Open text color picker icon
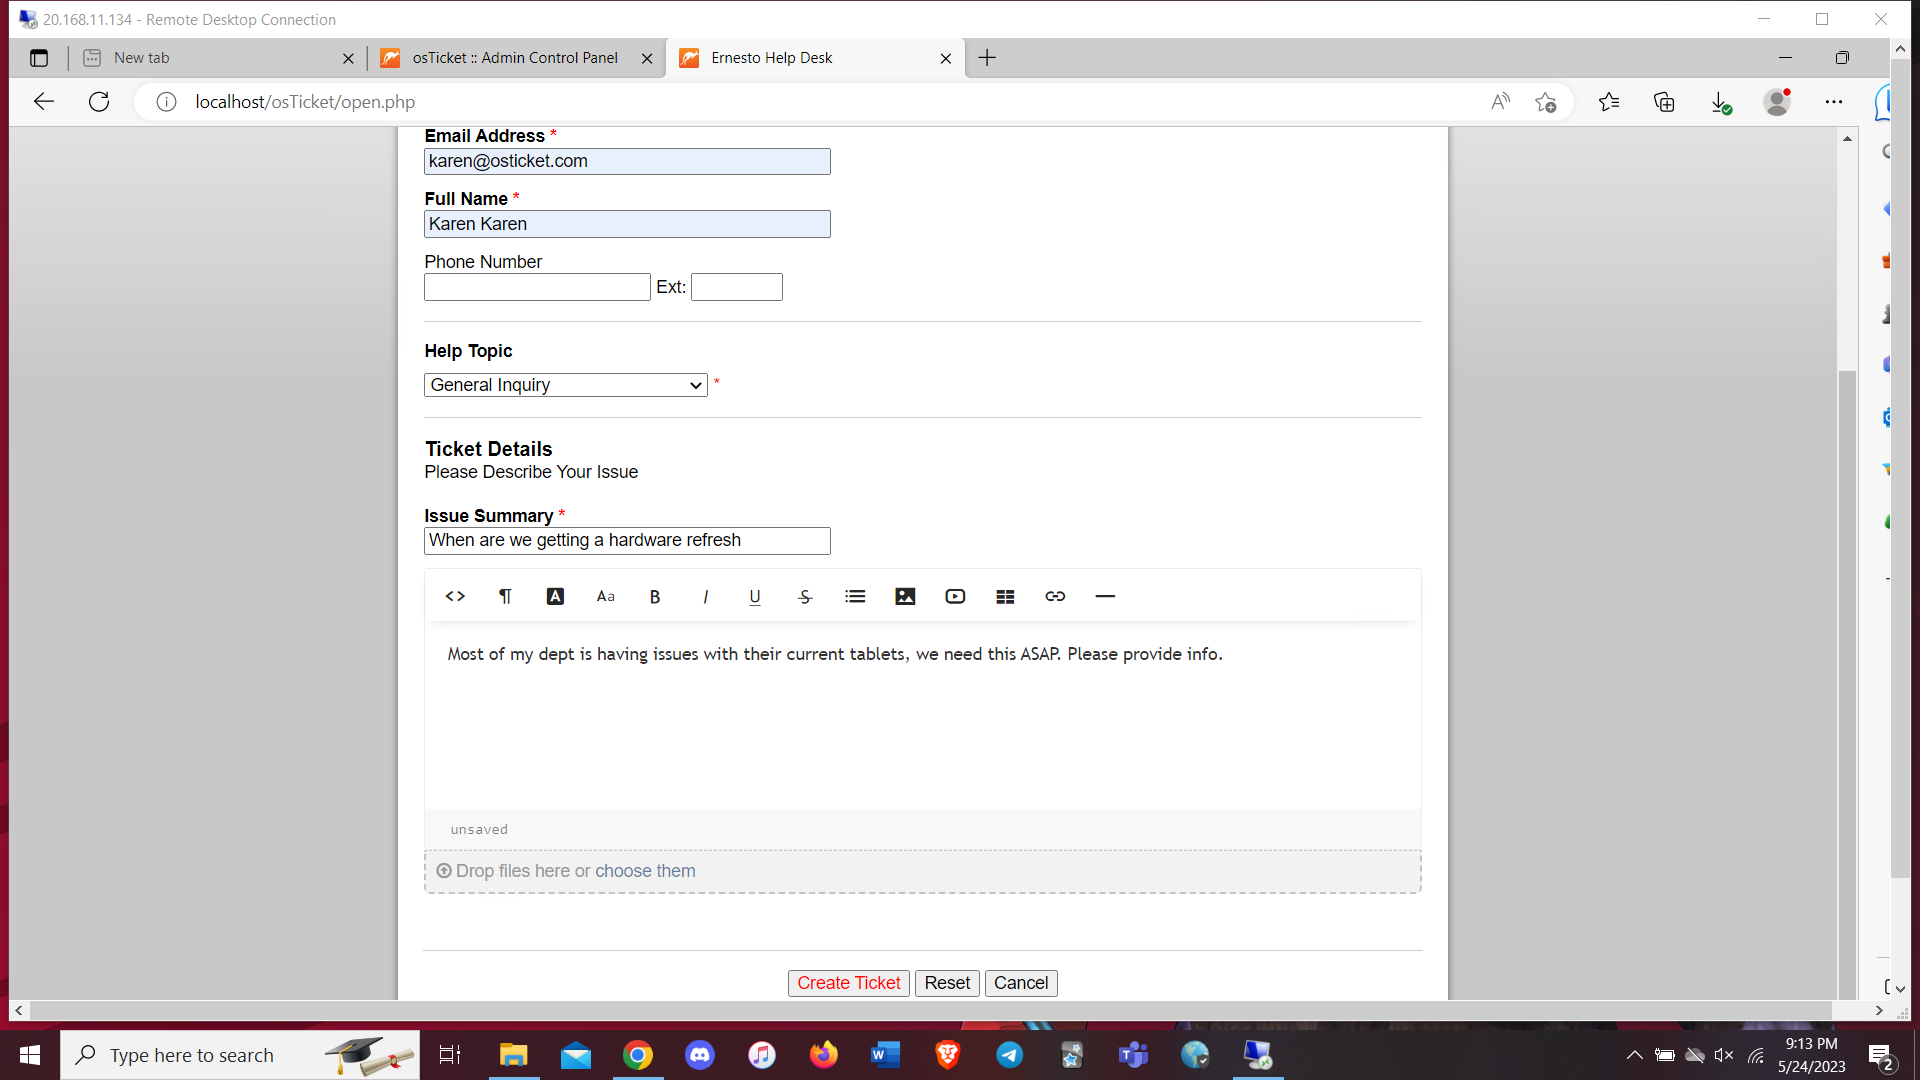1920x1080 pixels. tap(555, 596)
